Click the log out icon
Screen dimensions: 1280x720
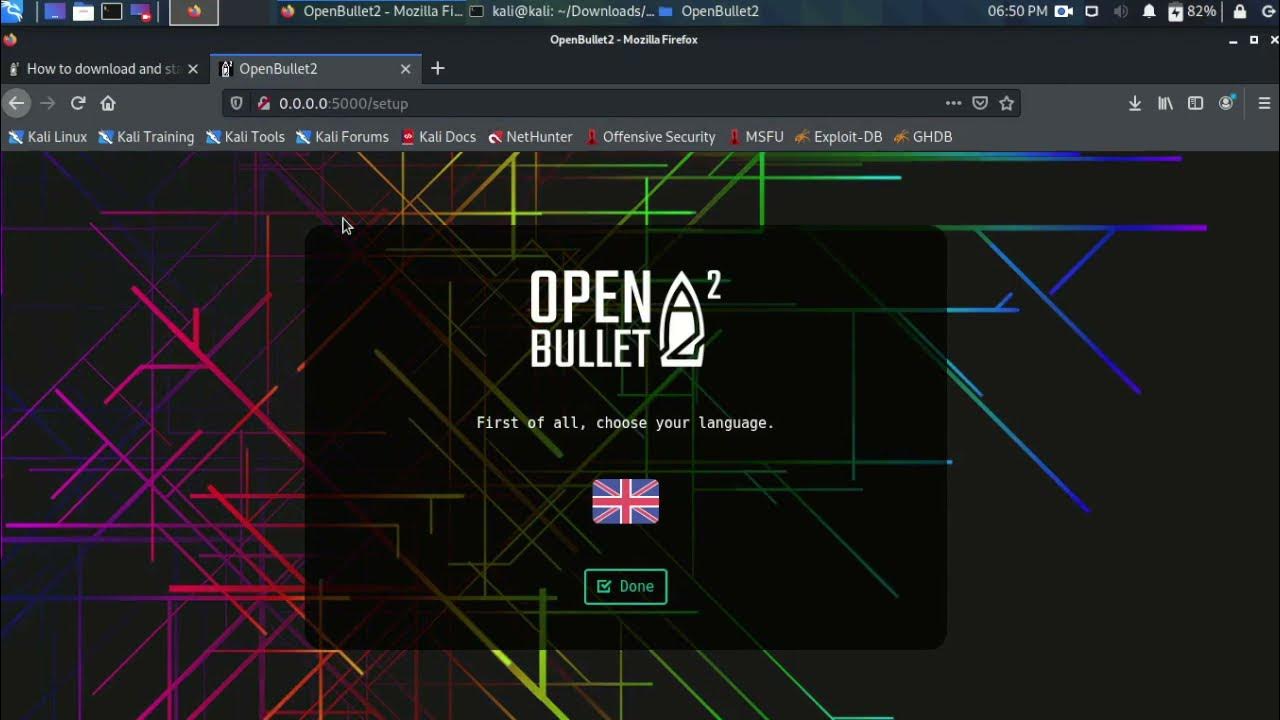(x=1269, y=11)
